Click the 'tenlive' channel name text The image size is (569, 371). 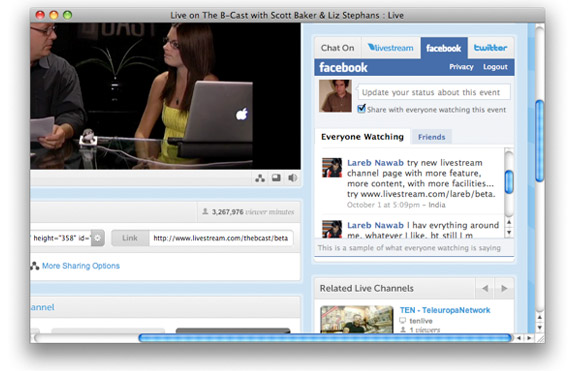(421, 321)
